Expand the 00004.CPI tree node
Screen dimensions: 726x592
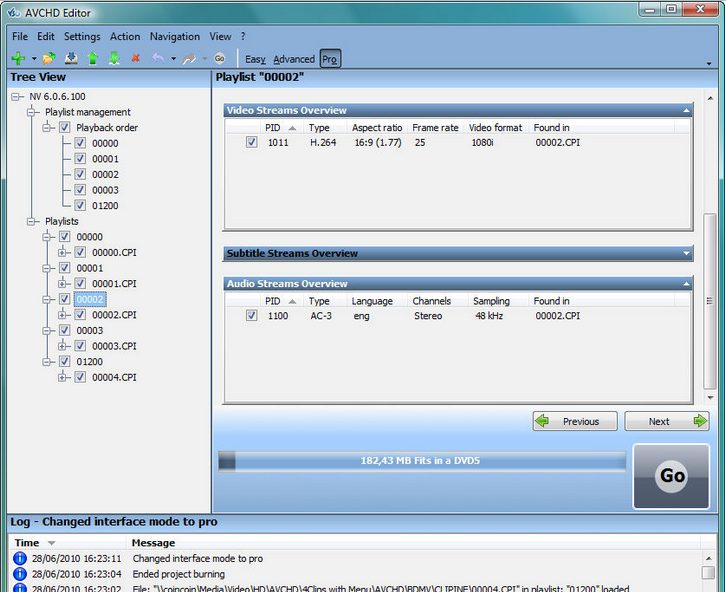coord(63,377)
